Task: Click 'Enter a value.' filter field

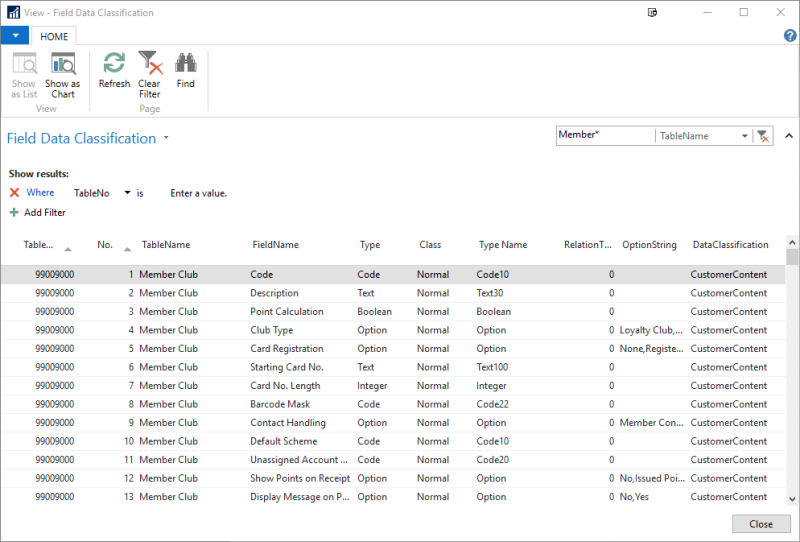Action: point(199,193)
